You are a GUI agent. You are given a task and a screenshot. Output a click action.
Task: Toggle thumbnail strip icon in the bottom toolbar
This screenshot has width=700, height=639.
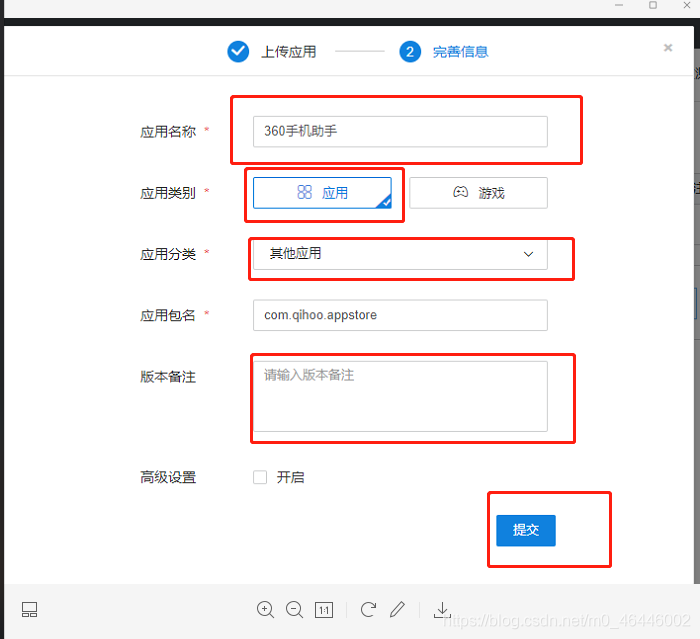click(x=29, y=610)
